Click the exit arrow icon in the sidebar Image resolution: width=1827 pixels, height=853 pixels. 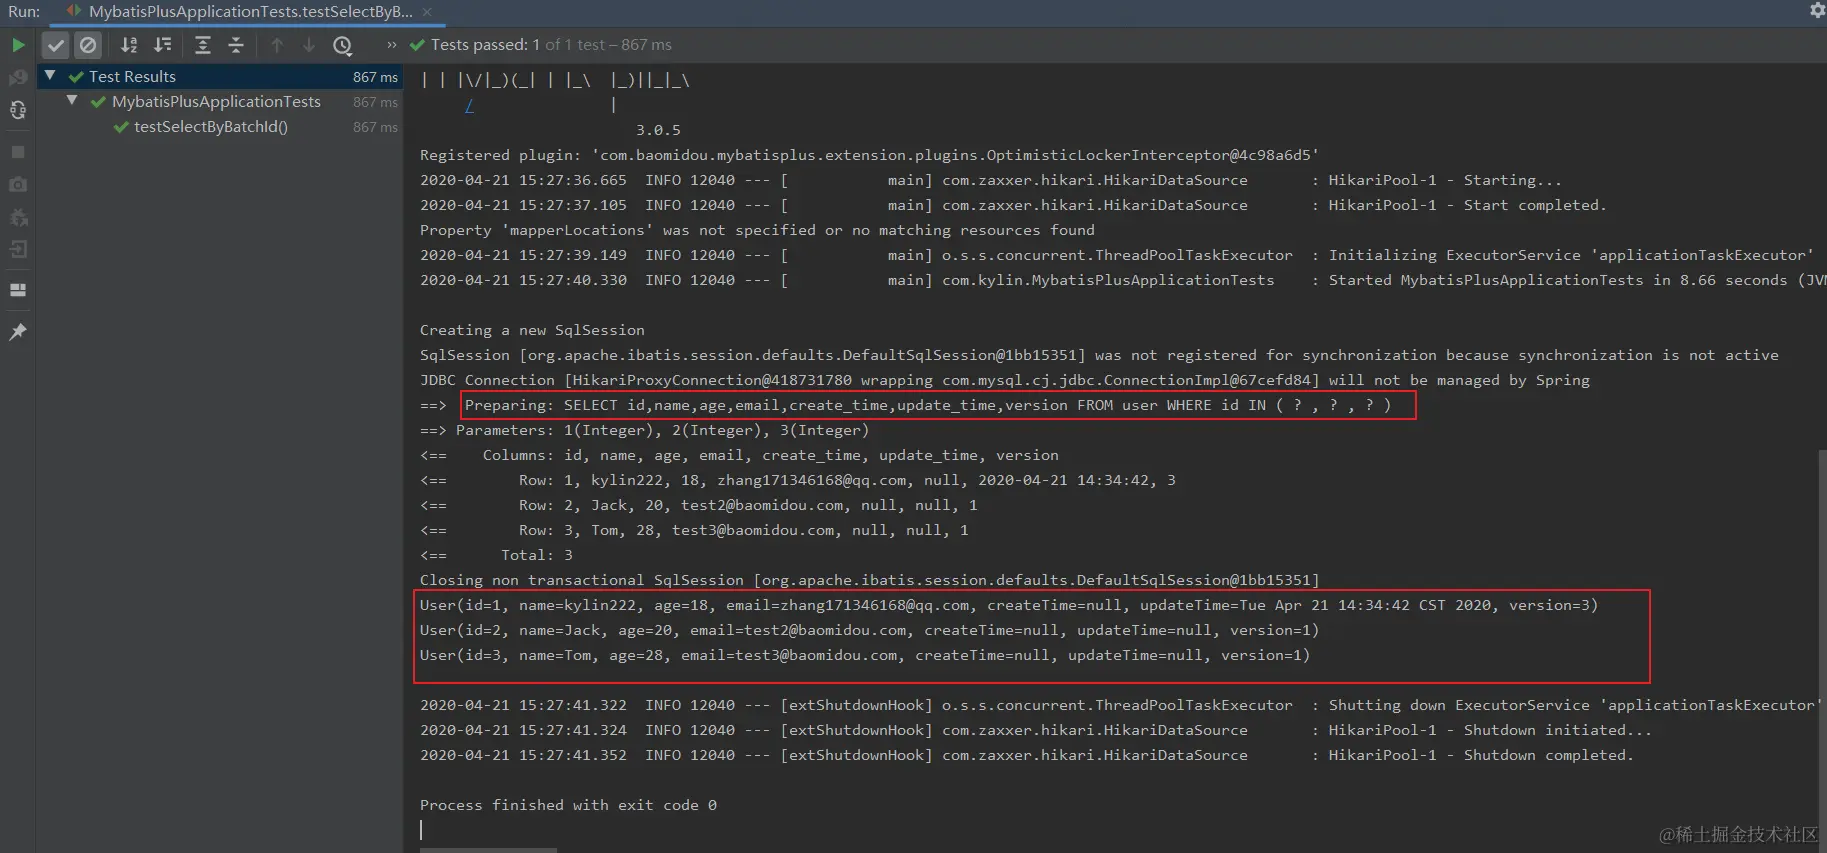[x=18, y=250]
